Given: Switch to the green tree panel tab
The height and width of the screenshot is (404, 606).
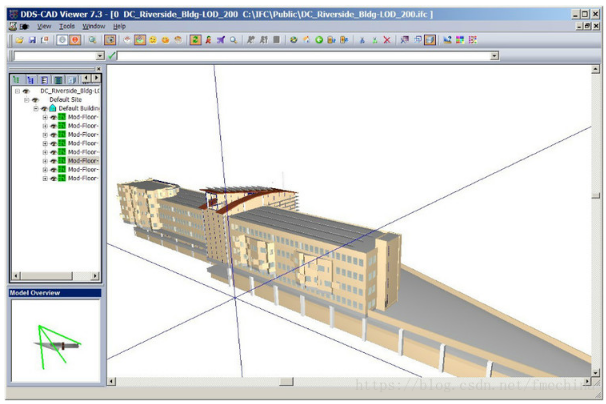Looking at the screenshot, I should (x=17, y=80).
